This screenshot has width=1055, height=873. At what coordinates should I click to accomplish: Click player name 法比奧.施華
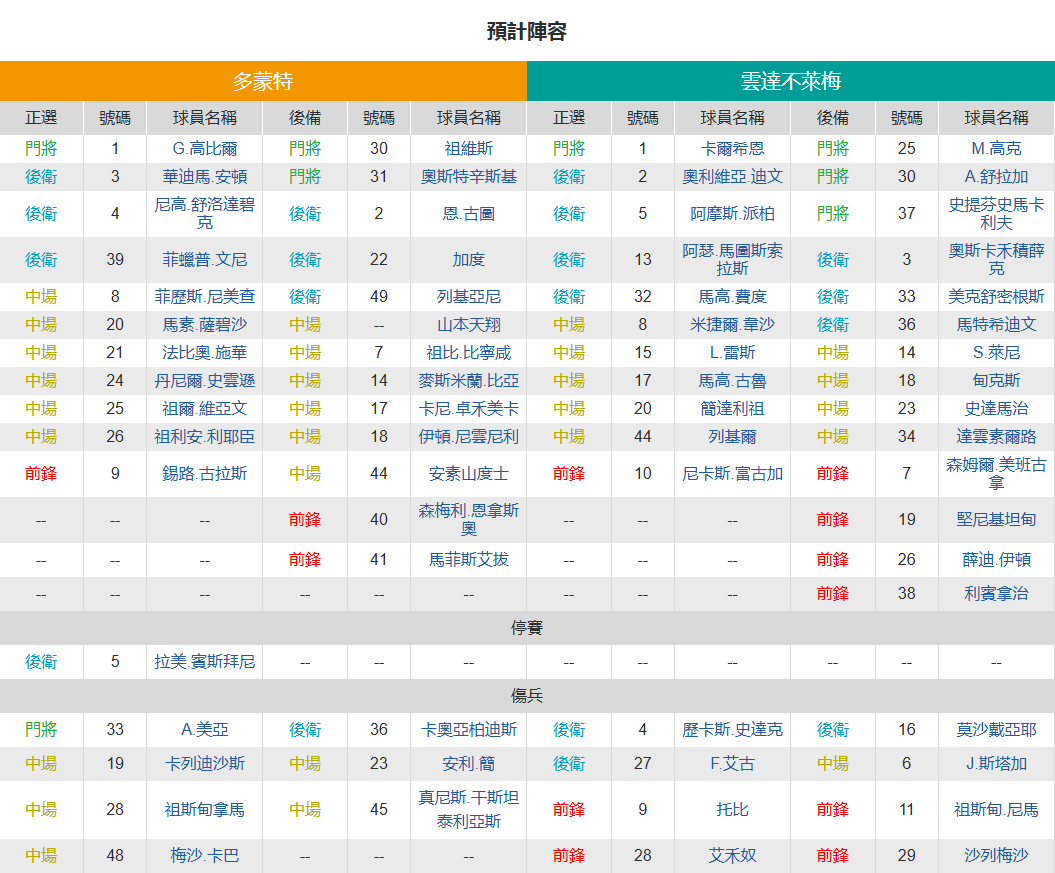tap(205, 352)
